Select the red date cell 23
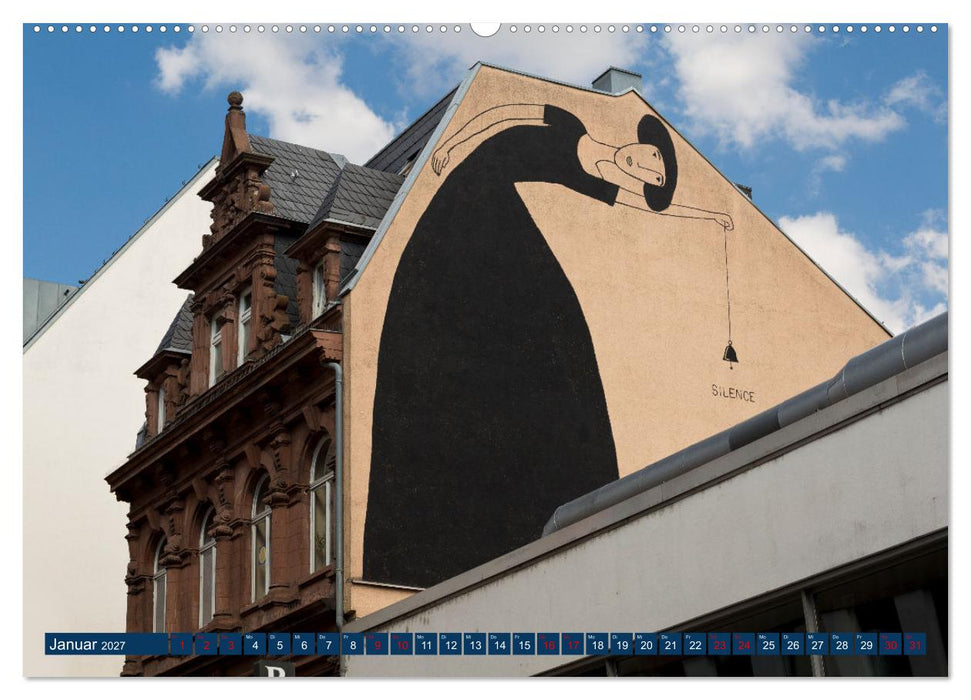 (720, 644)
